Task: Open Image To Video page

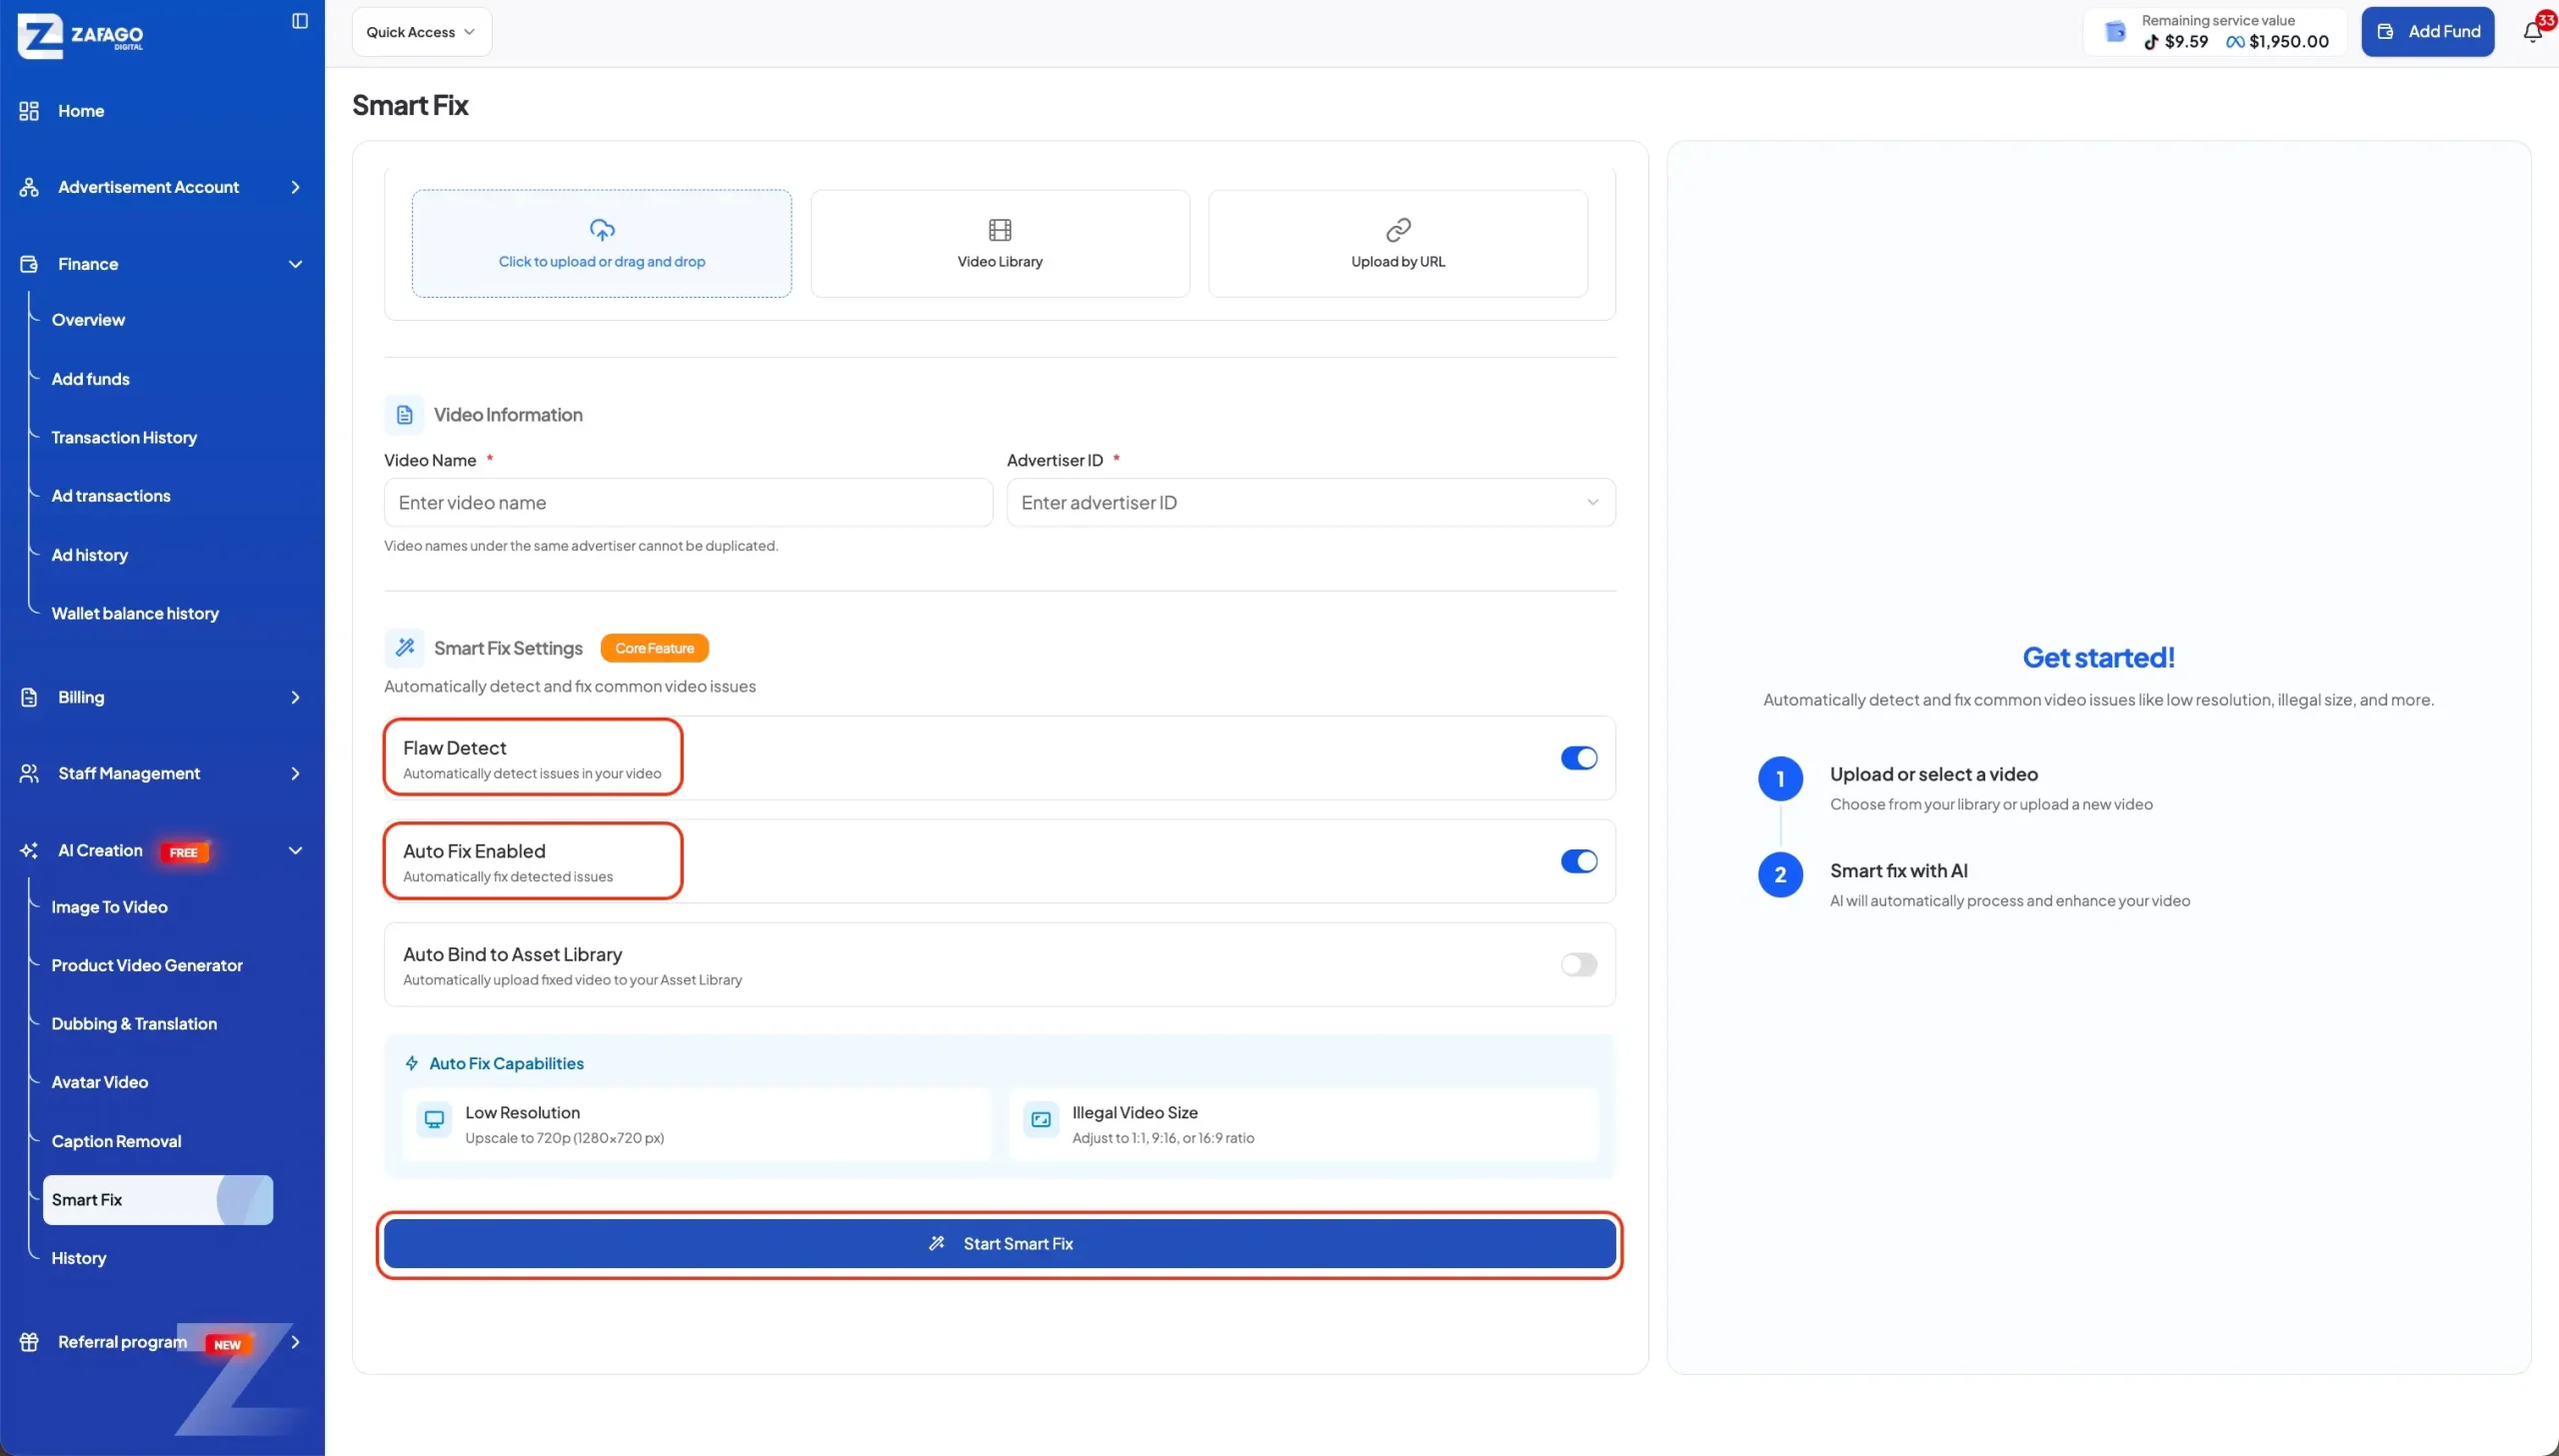Action: 109,907
